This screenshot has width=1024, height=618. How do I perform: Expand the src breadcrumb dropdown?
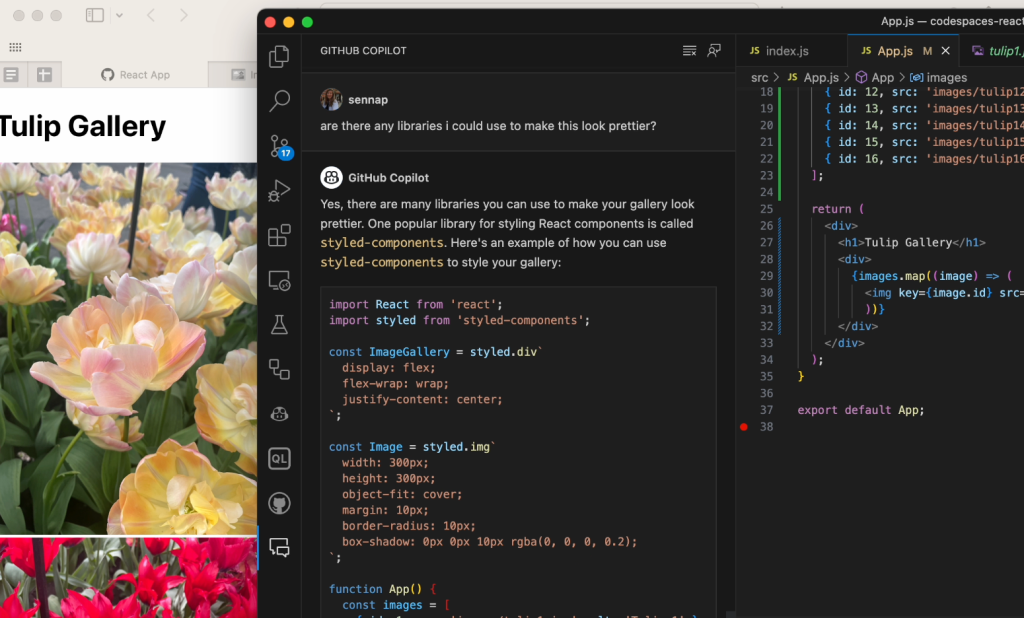758,76
